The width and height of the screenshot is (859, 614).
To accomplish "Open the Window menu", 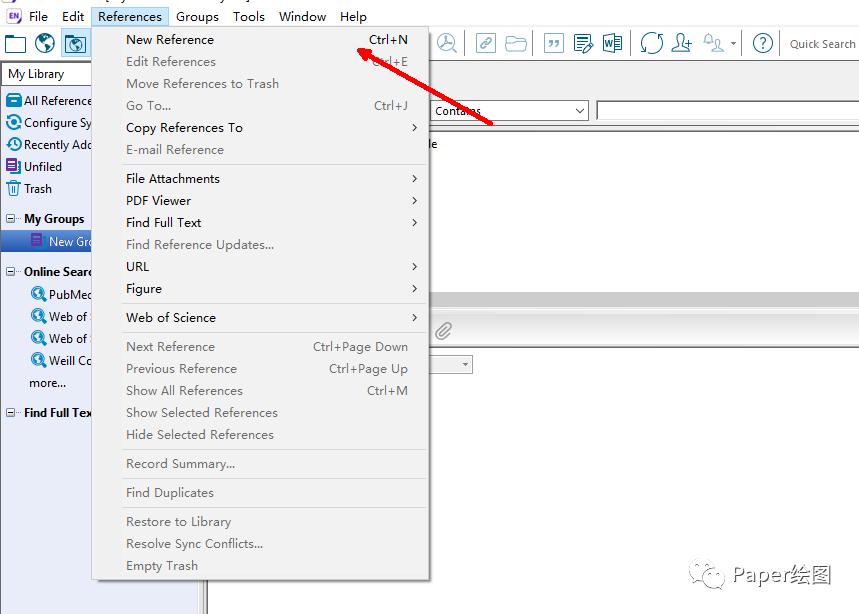I will tap(302, 16).
